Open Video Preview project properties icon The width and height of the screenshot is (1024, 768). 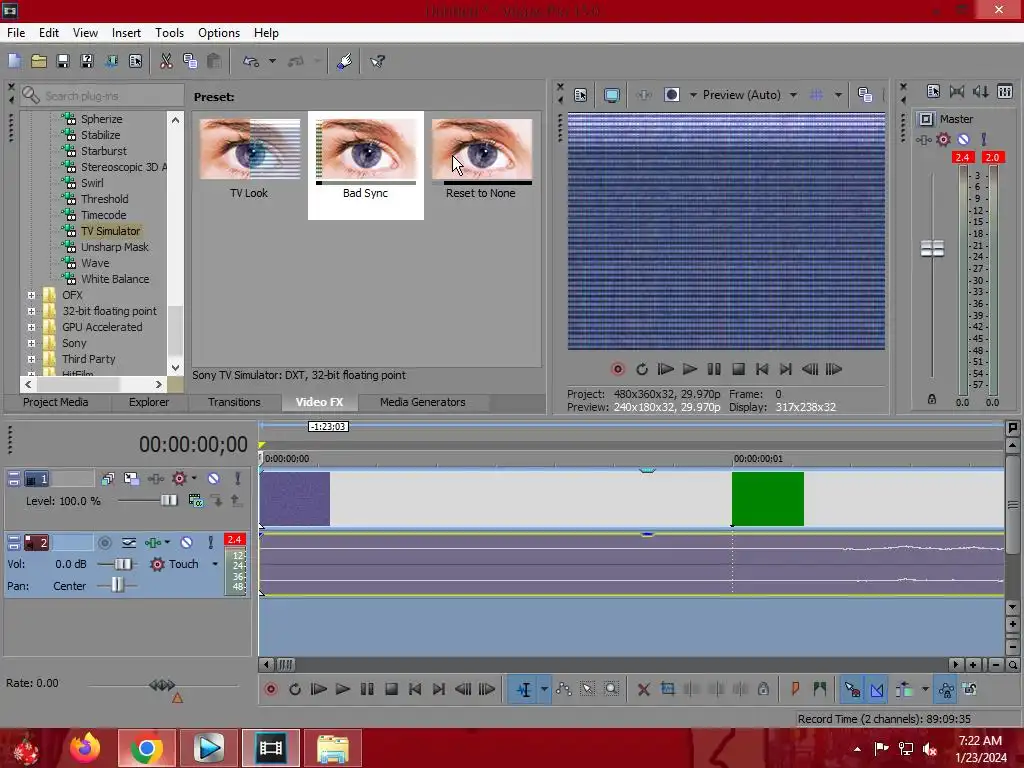point(581,95)
